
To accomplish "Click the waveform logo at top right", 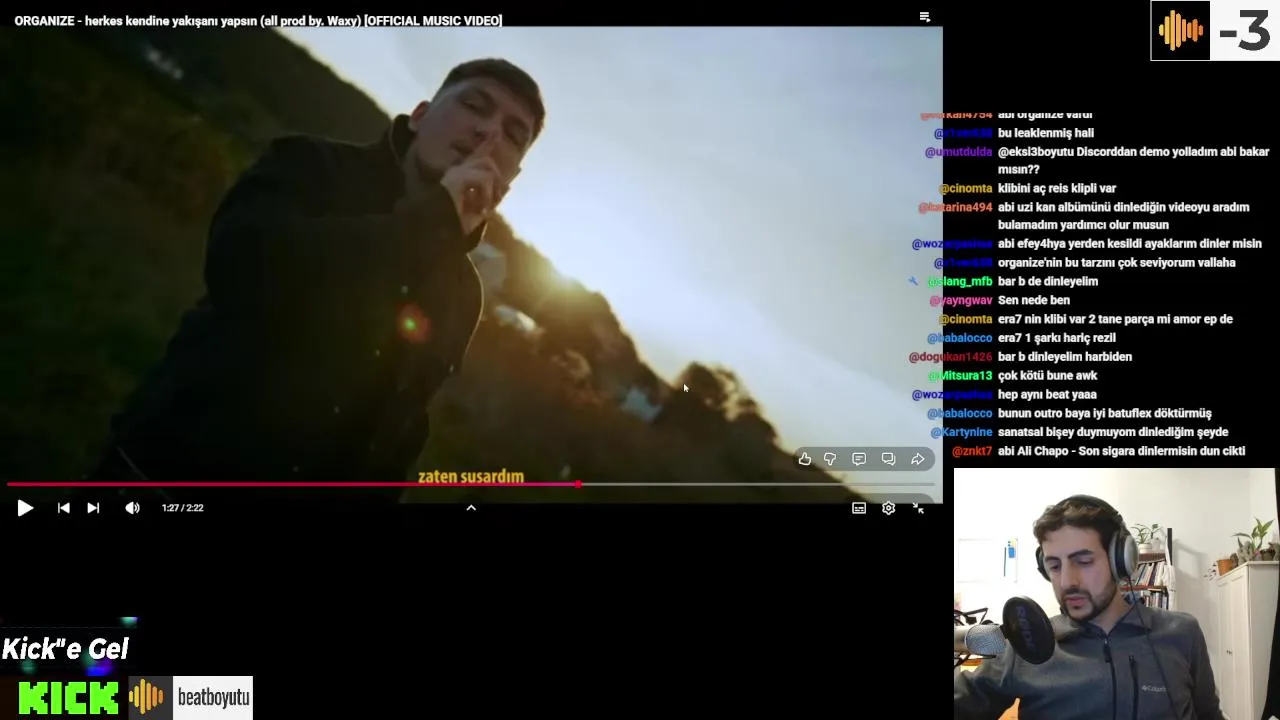I will [1180, 31].
